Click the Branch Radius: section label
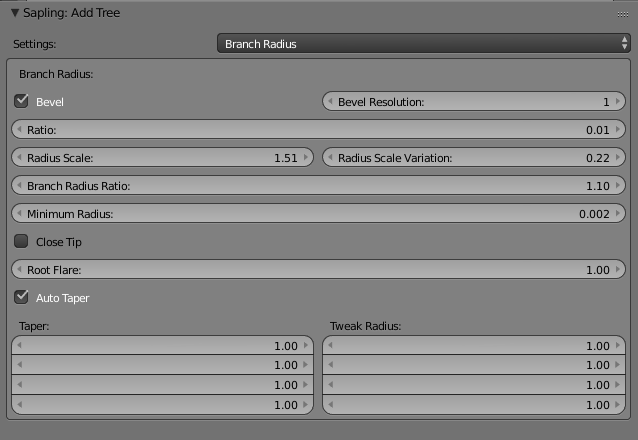 (x=56, y=74)
